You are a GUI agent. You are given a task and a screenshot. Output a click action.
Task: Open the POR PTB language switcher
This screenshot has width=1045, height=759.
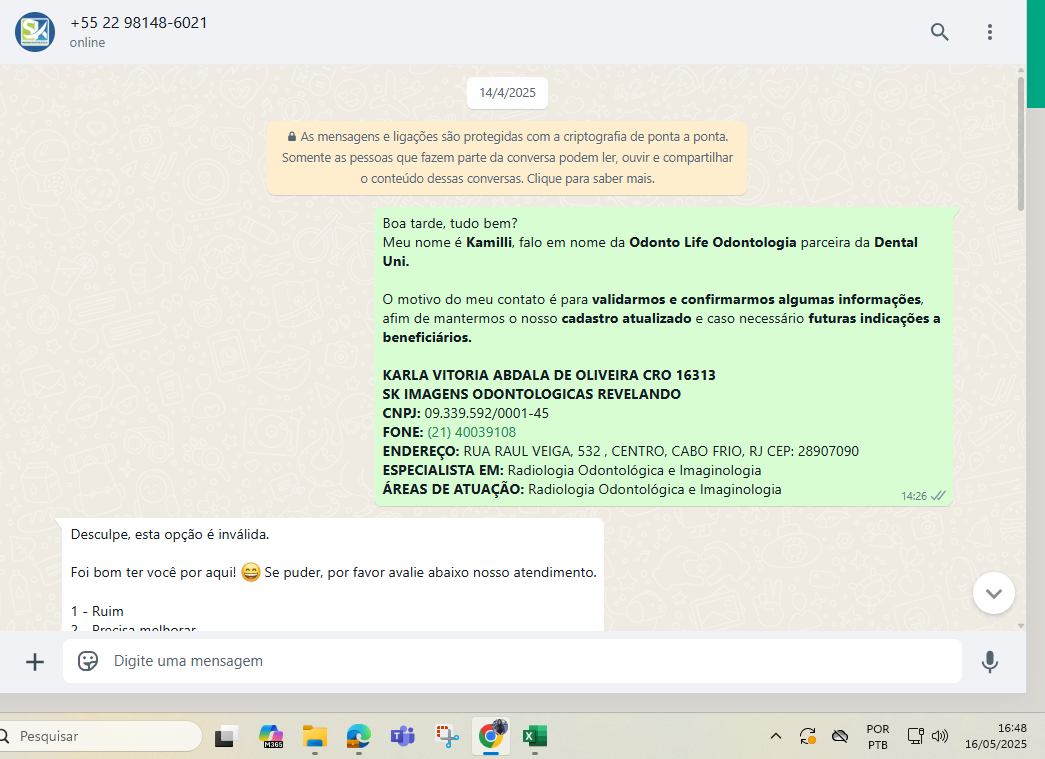pos(878,736)
